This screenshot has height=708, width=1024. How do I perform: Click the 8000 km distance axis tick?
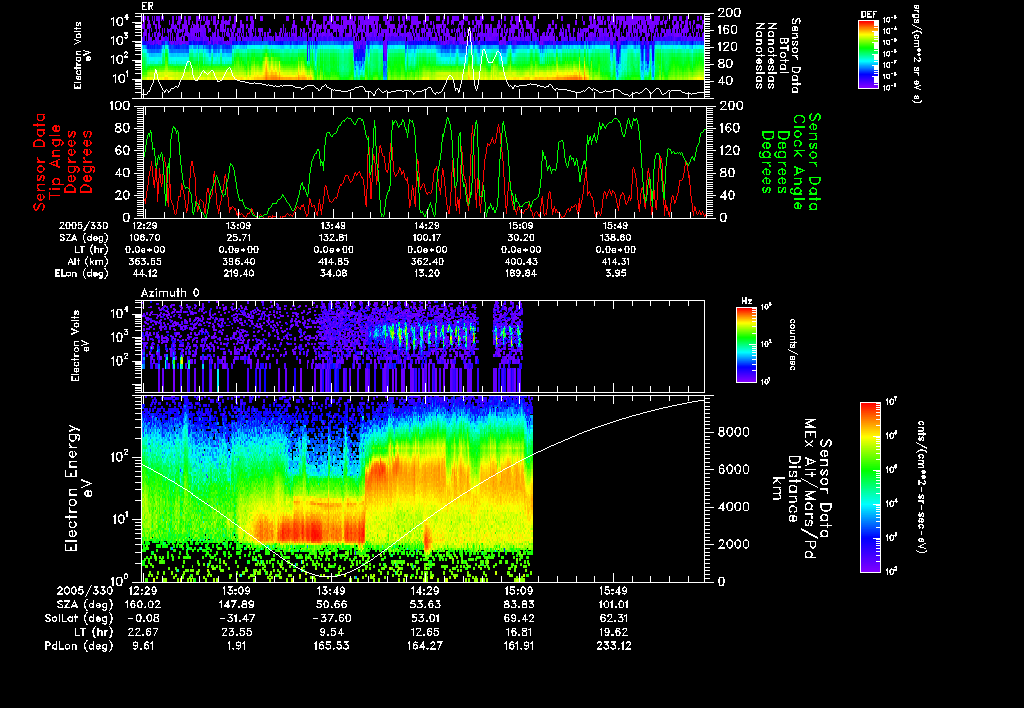pos(734,432)
